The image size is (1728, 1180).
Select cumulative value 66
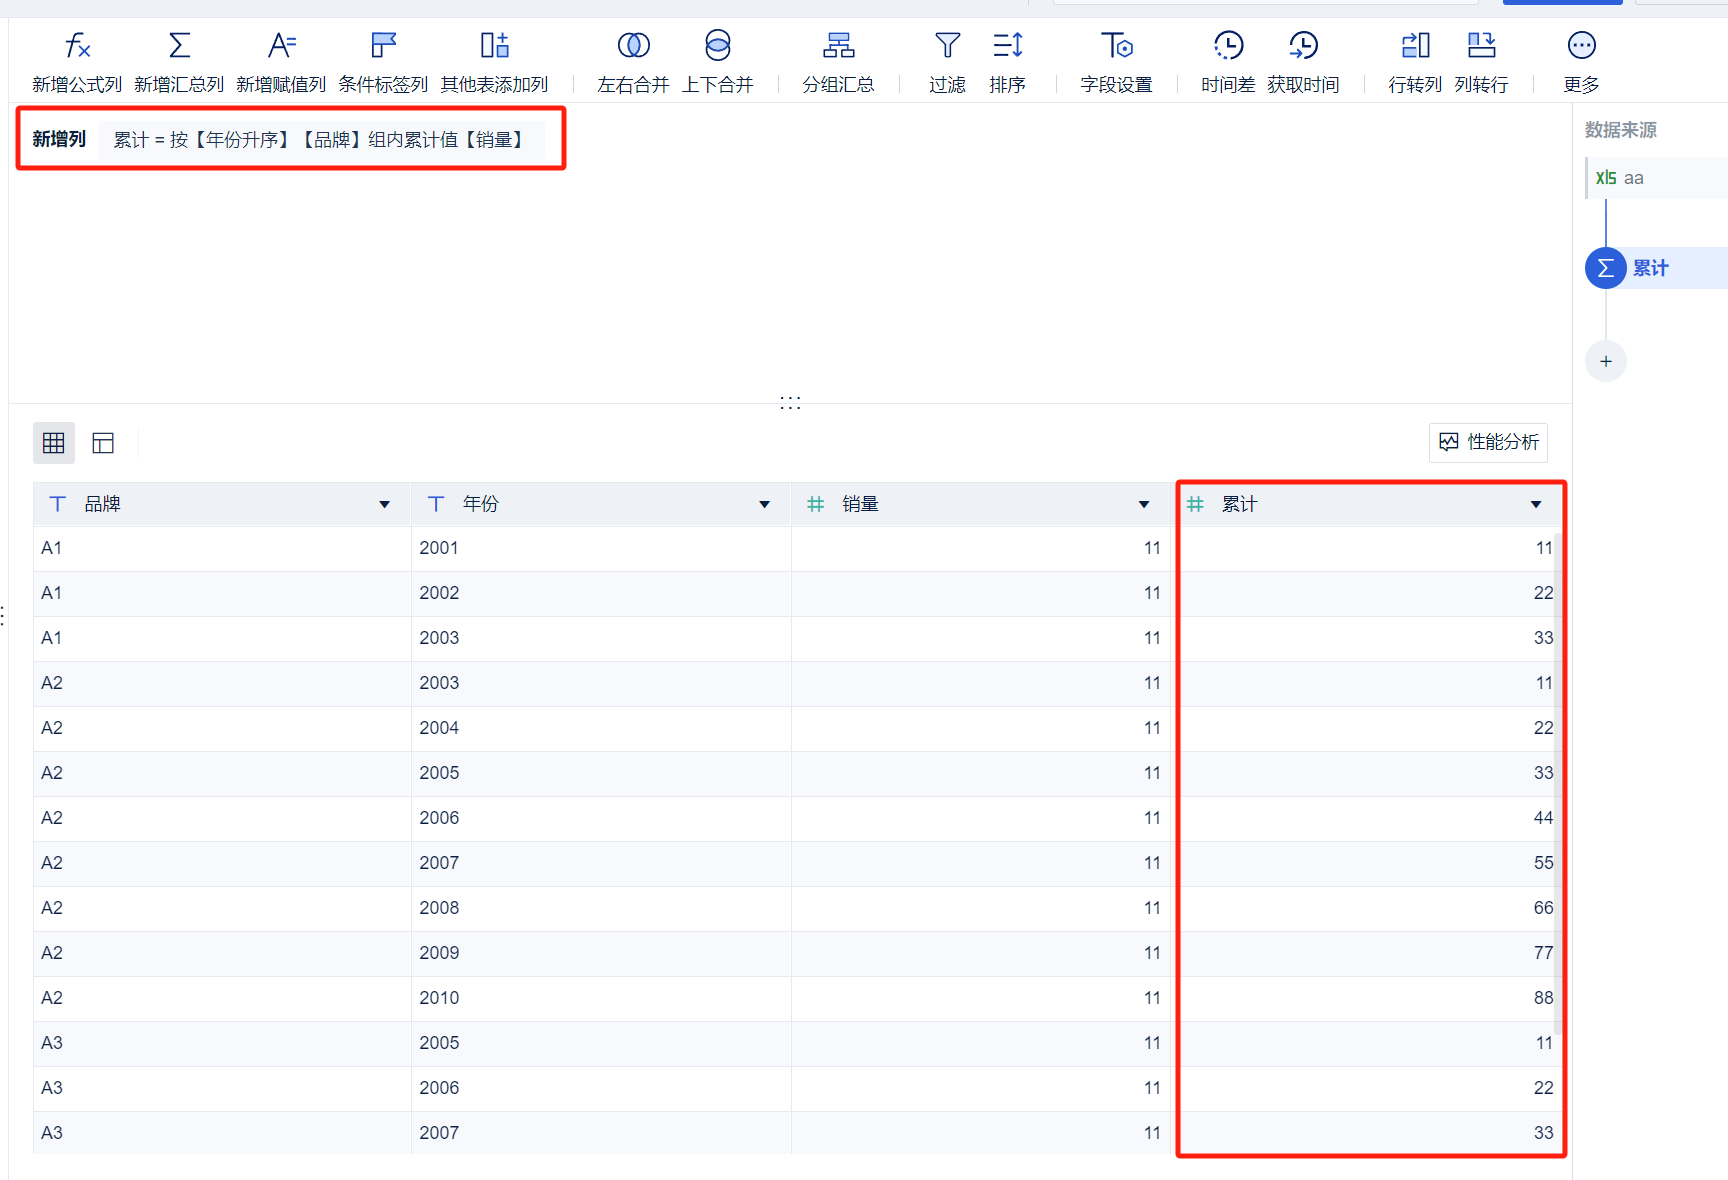point(1368,908)
